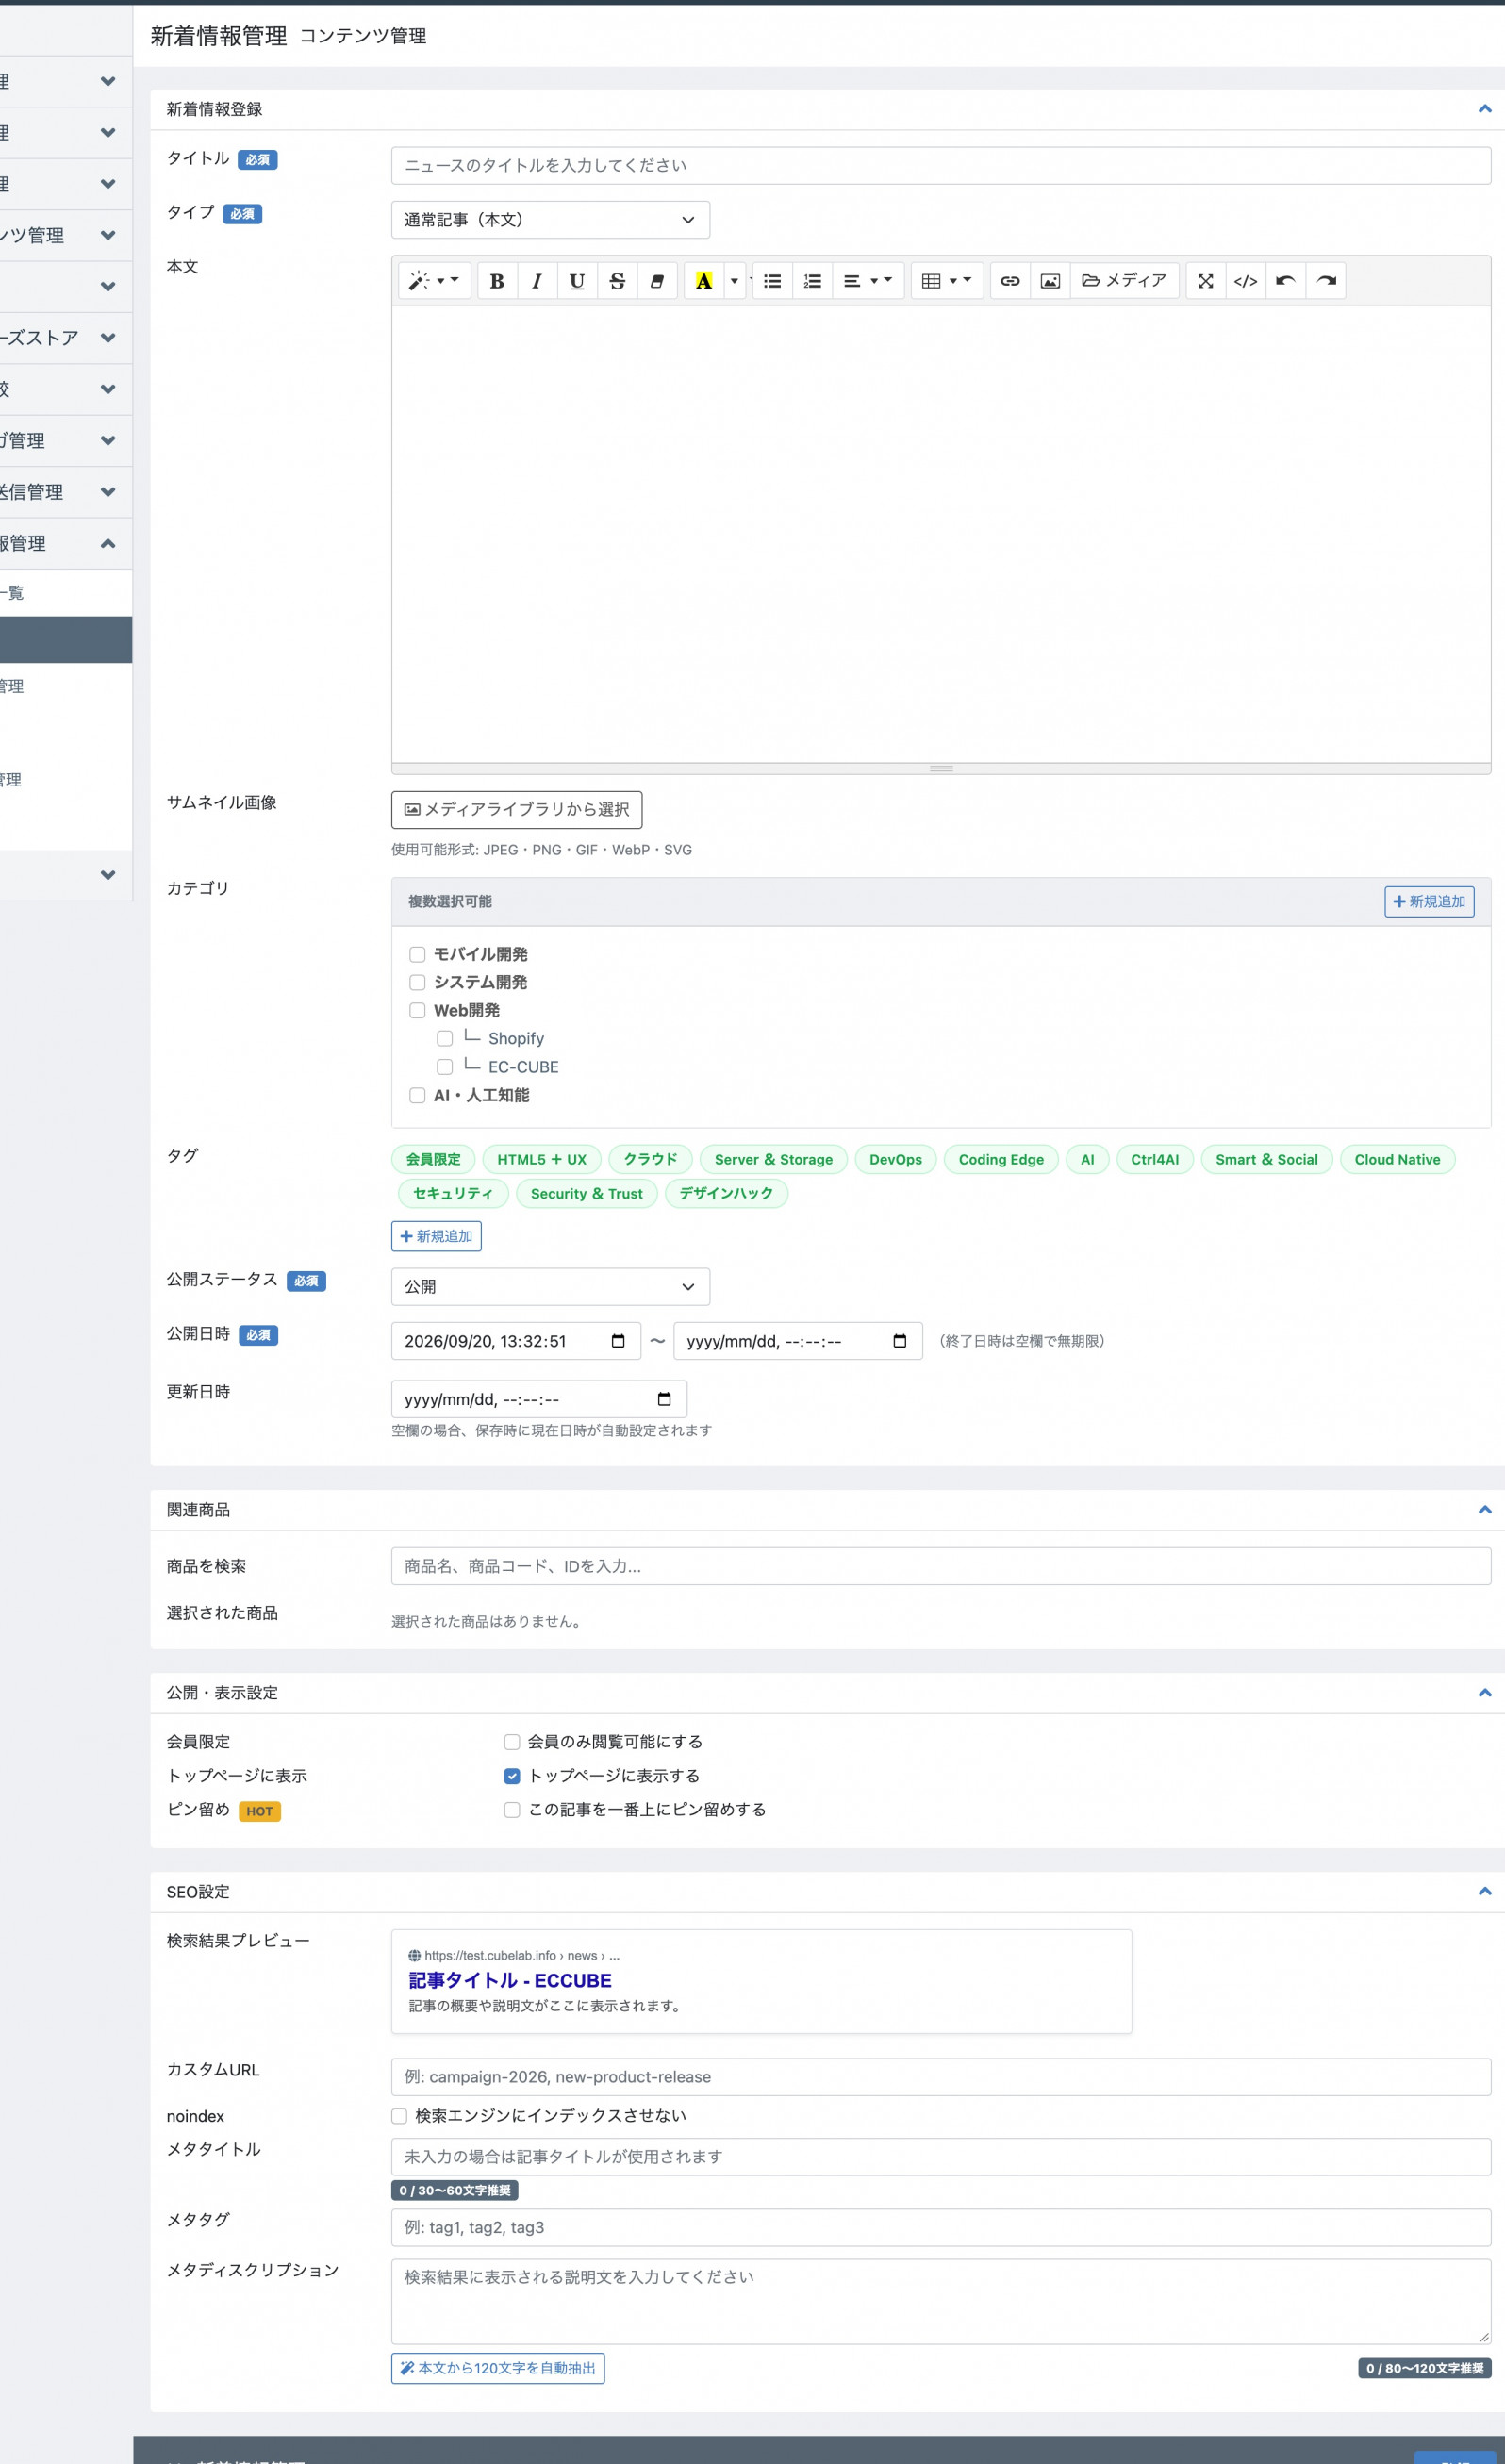1505x2464 pixels.
Task: Click the eraser remove-format icon
Action: [x=657, y=281]
